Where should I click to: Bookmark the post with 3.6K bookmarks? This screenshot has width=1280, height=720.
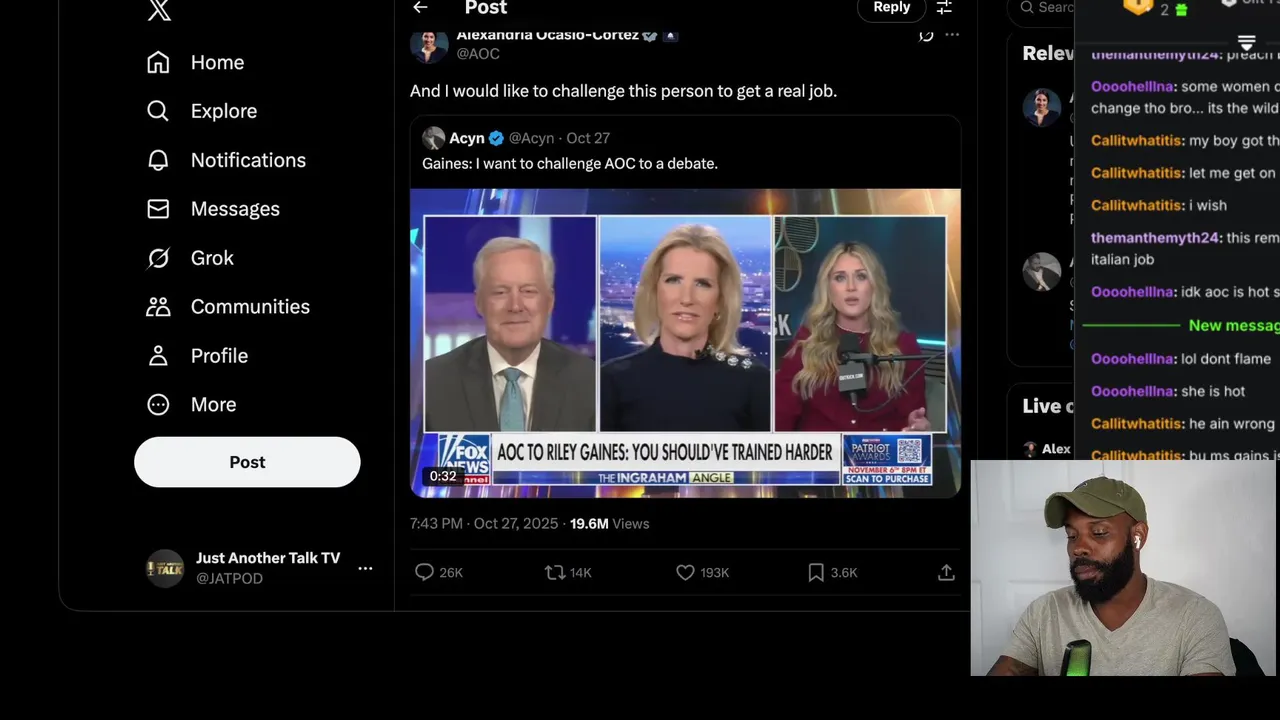click(816, 572)
